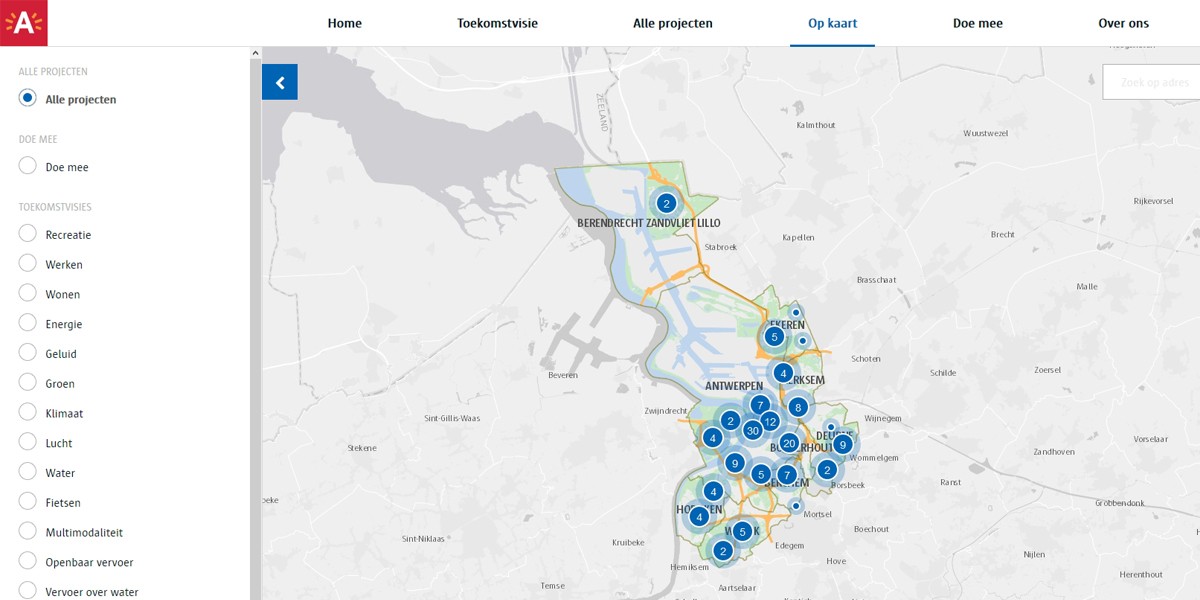Click the sidebar scrollbar up arrow

[x=255, y=53]
